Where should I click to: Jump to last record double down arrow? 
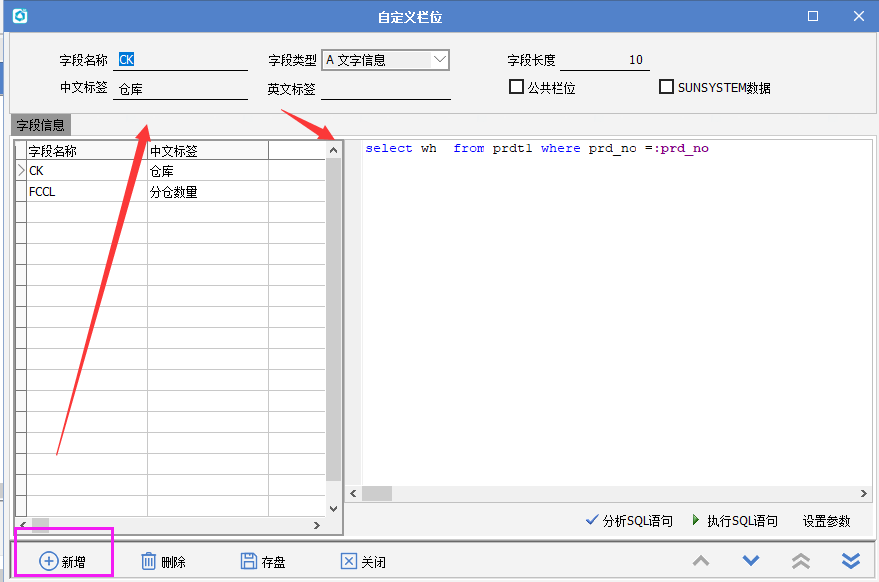(x=850, y=561)
